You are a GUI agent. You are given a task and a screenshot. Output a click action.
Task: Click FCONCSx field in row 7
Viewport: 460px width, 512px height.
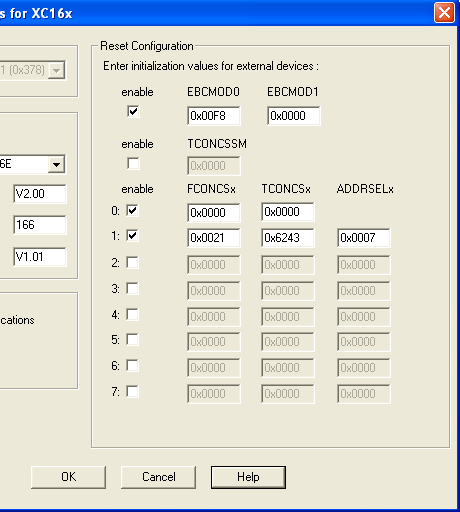[214, 394]
